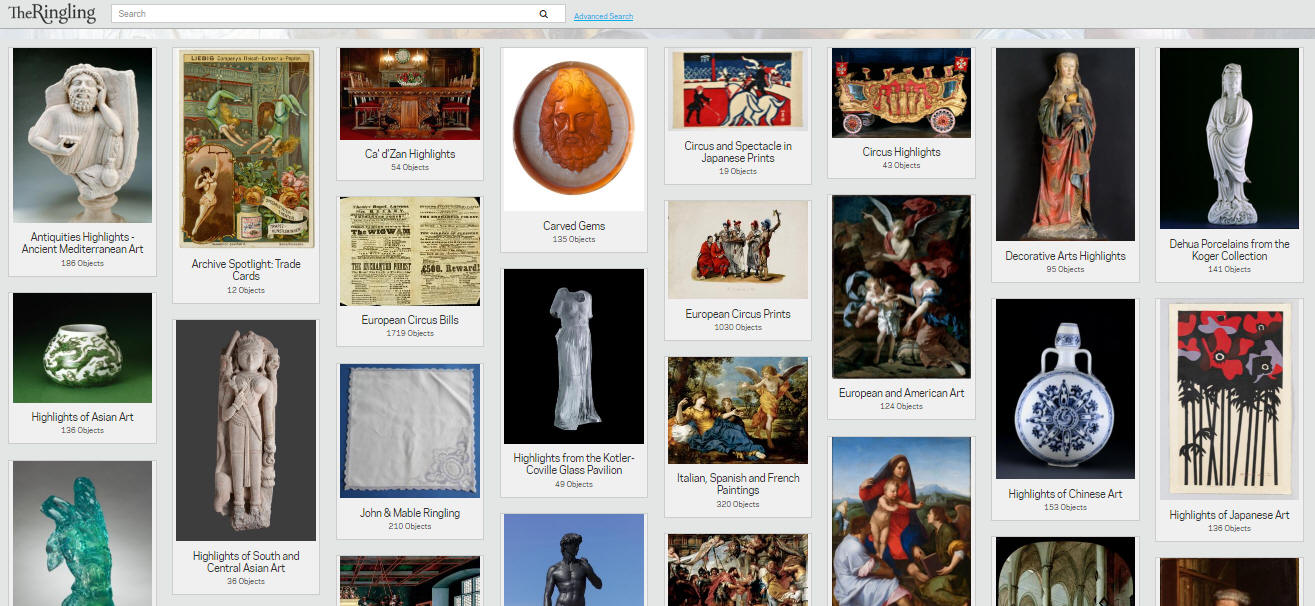Open Dehua Porcelains white figure image
Viewport: 1315px width, 606px height.
pos(1230,139)
